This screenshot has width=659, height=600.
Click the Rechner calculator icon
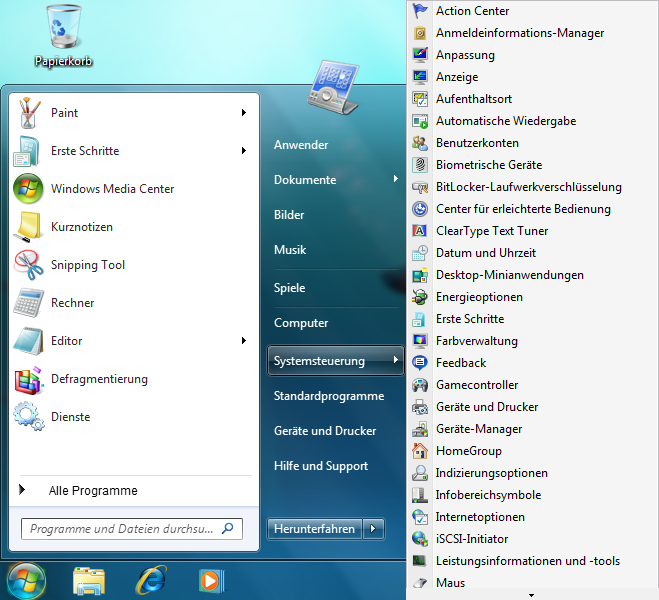click(x=28, y=303)
